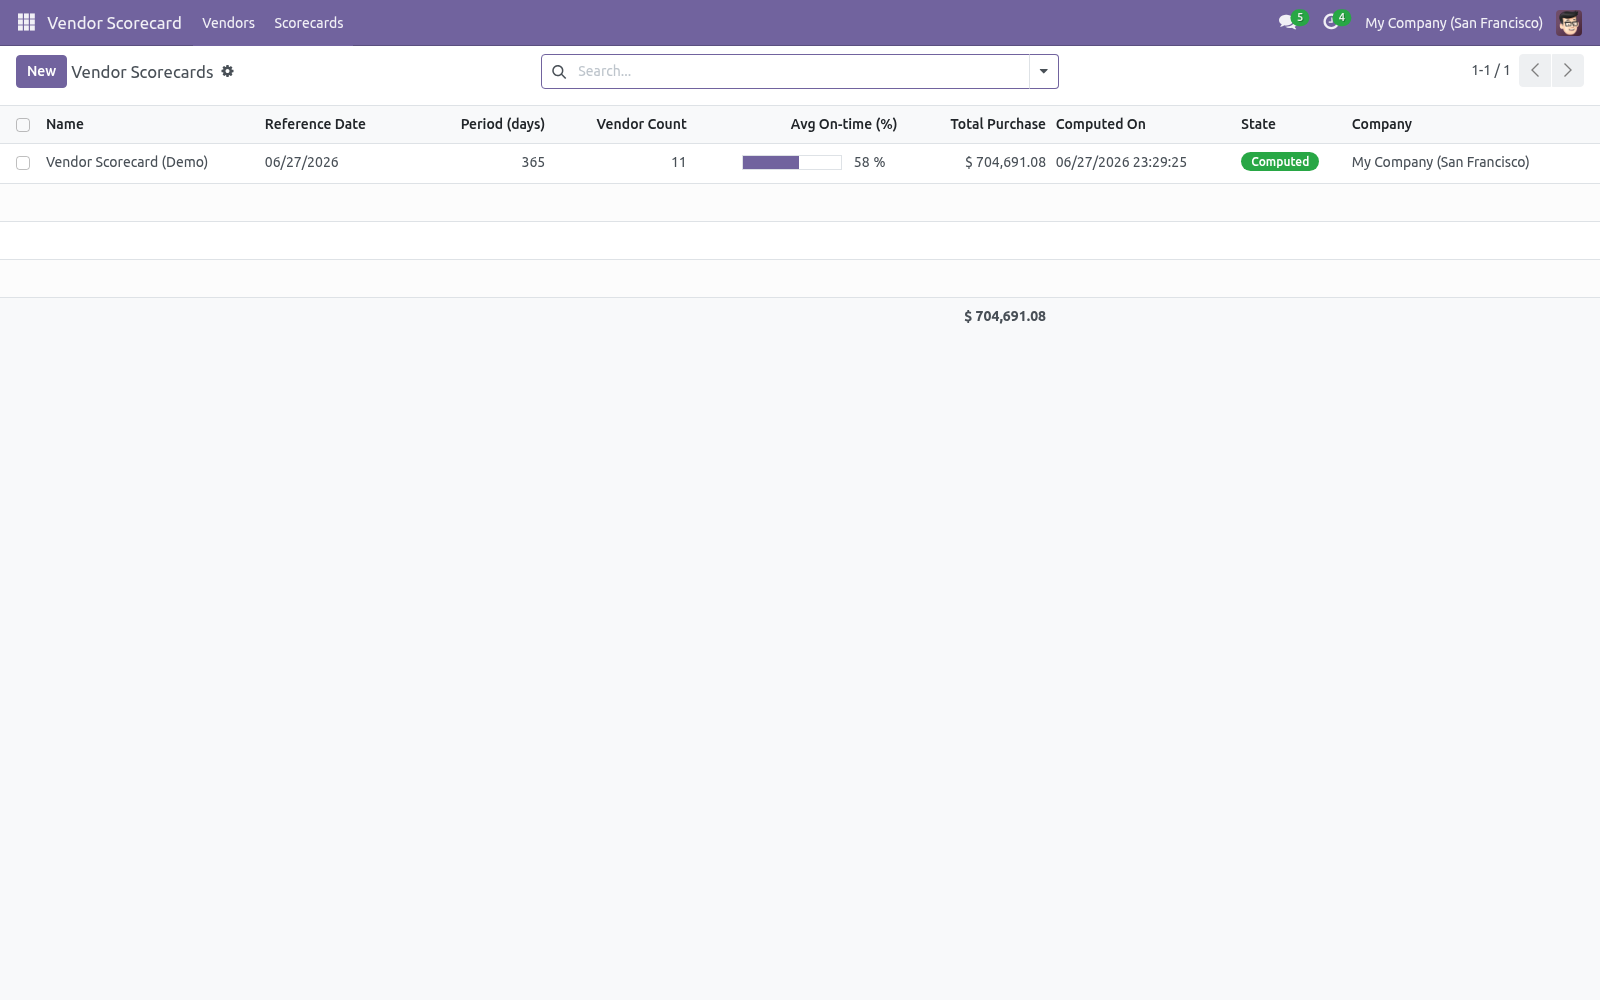Sort by Total Purchase column header
The width and height of the screenshot is (1600, 1000).
pos(997,124)
